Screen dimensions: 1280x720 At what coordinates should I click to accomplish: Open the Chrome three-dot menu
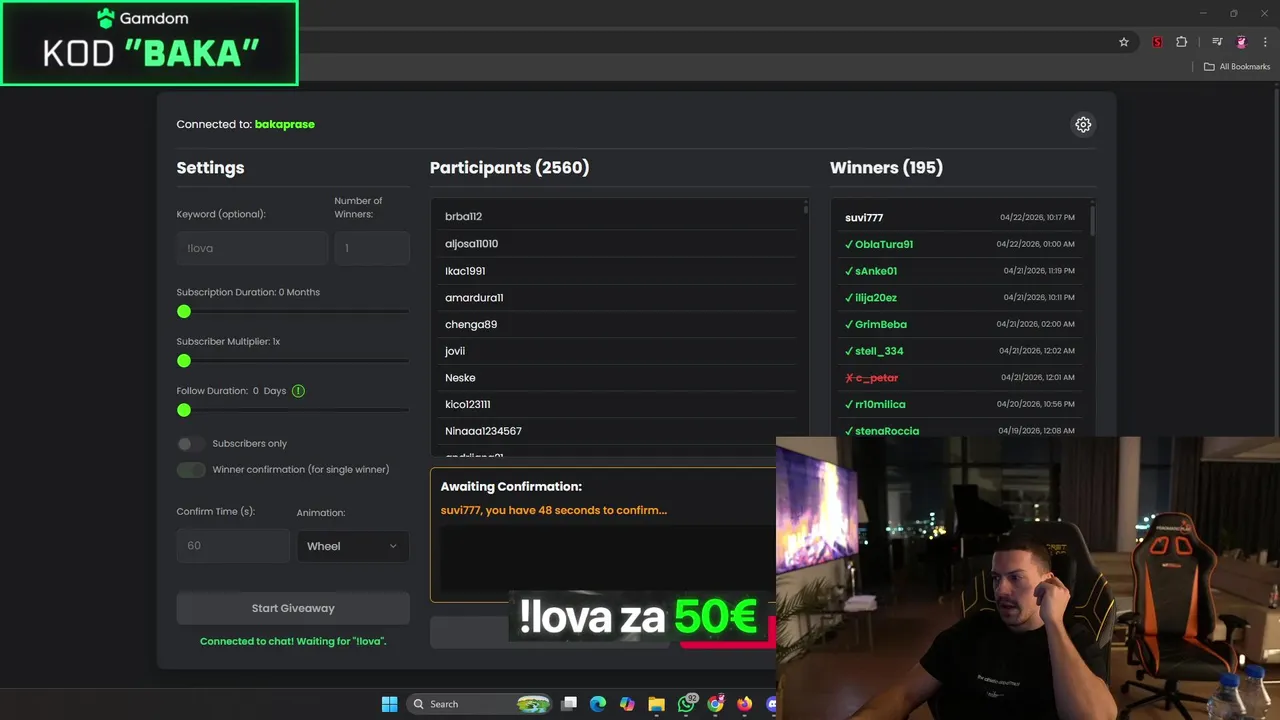click(x=1265, y=42)
